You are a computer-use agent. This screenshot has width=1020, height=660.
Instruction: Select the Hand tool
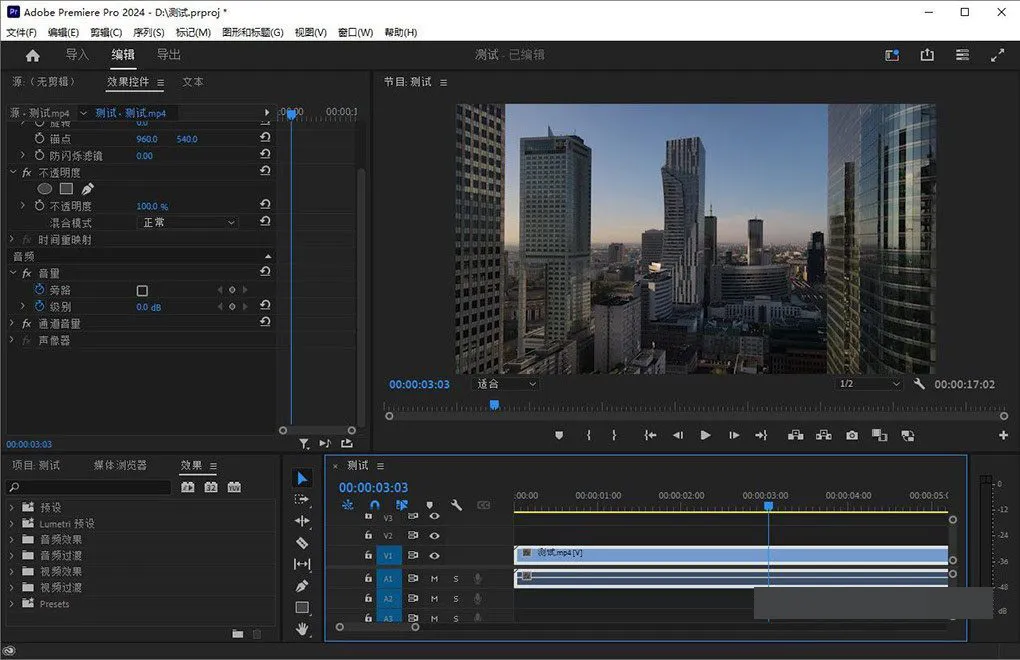click(x=302, y=629)
